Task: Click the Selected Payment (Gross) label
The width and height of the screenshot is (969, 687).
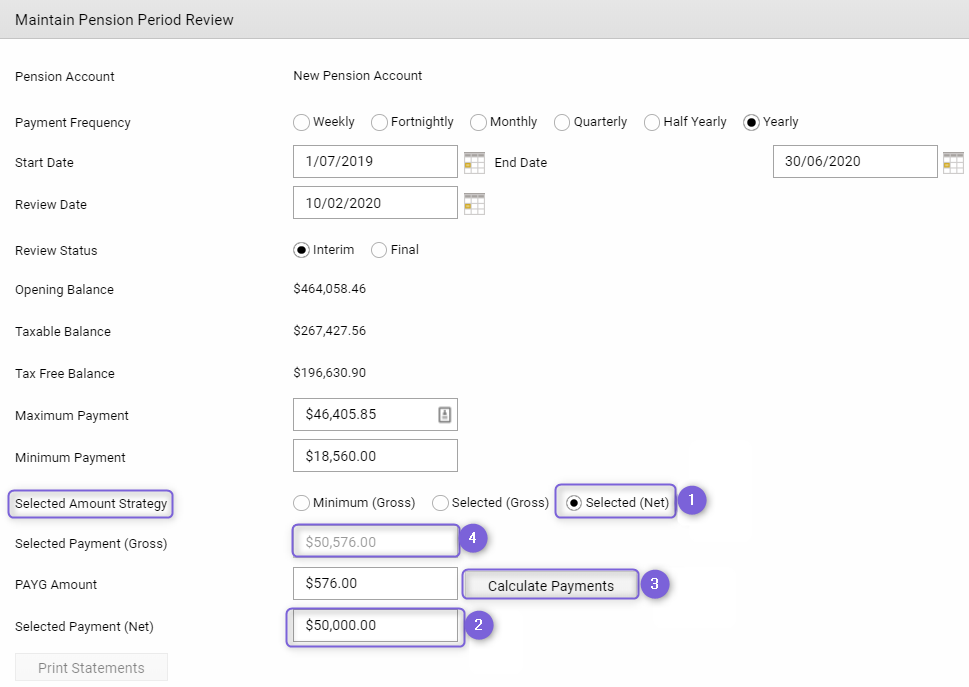Action: [91, 544]
